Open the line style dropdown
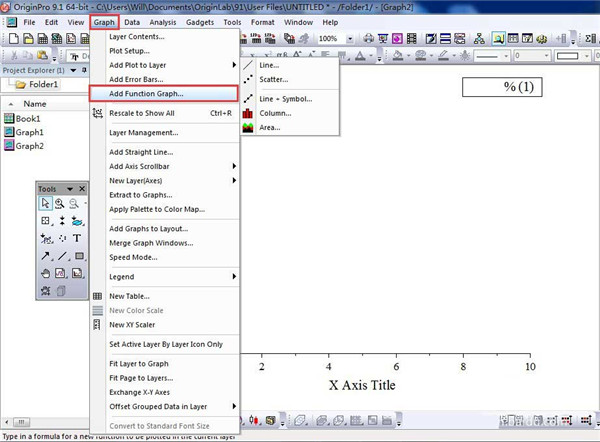Screen dimensions: 600x442 tap(505, 56)
